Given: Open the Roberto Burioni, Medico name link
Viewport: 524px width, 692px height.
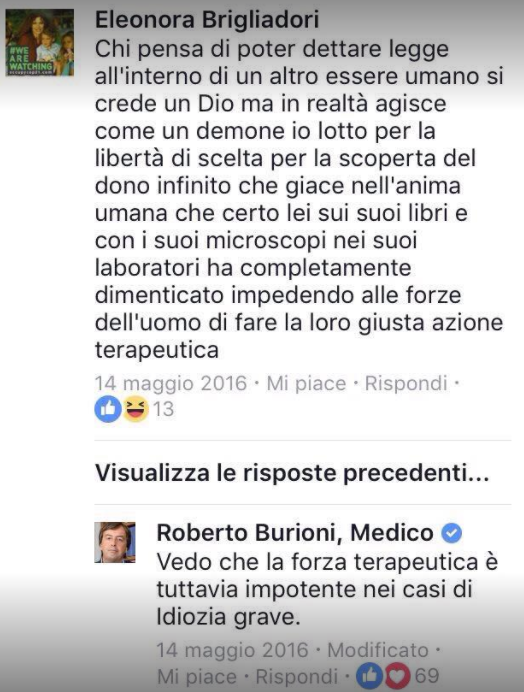Looking at the screenshot, I should tap(295, 533).
